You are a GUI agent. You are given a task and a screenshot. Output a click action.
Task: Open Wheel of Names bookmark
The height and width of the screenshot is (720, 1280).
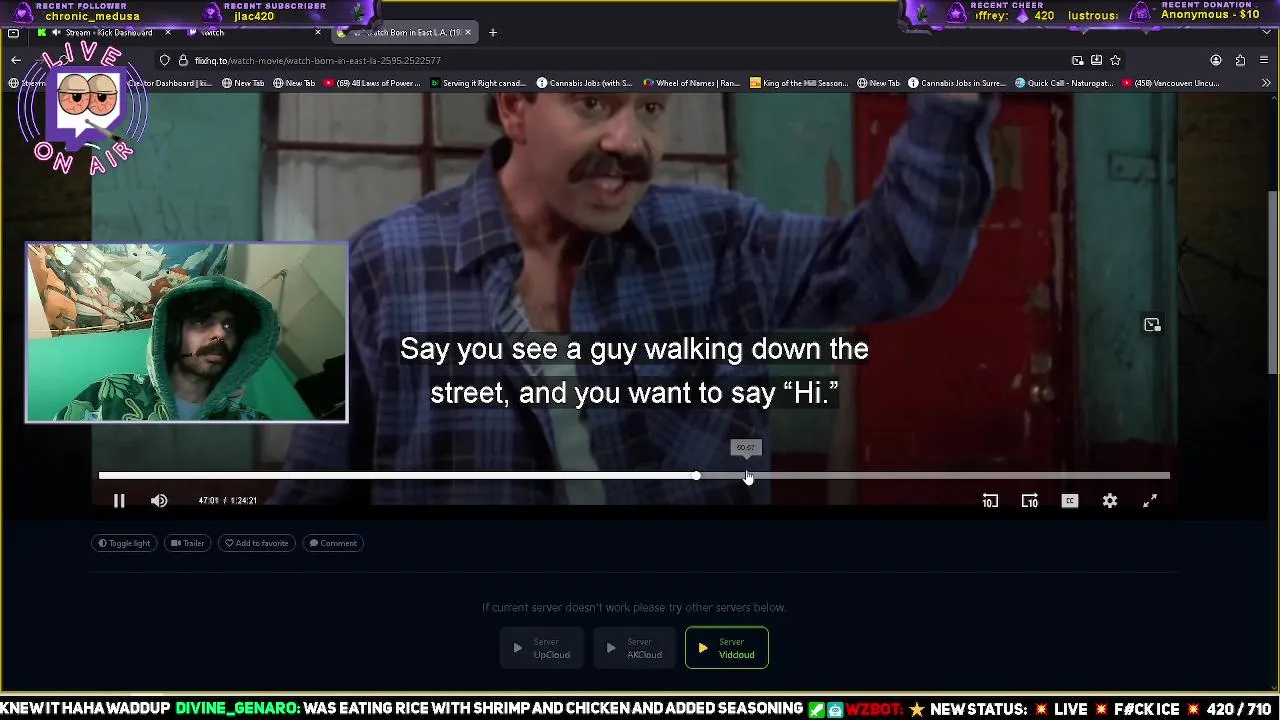tap(693, 84)
